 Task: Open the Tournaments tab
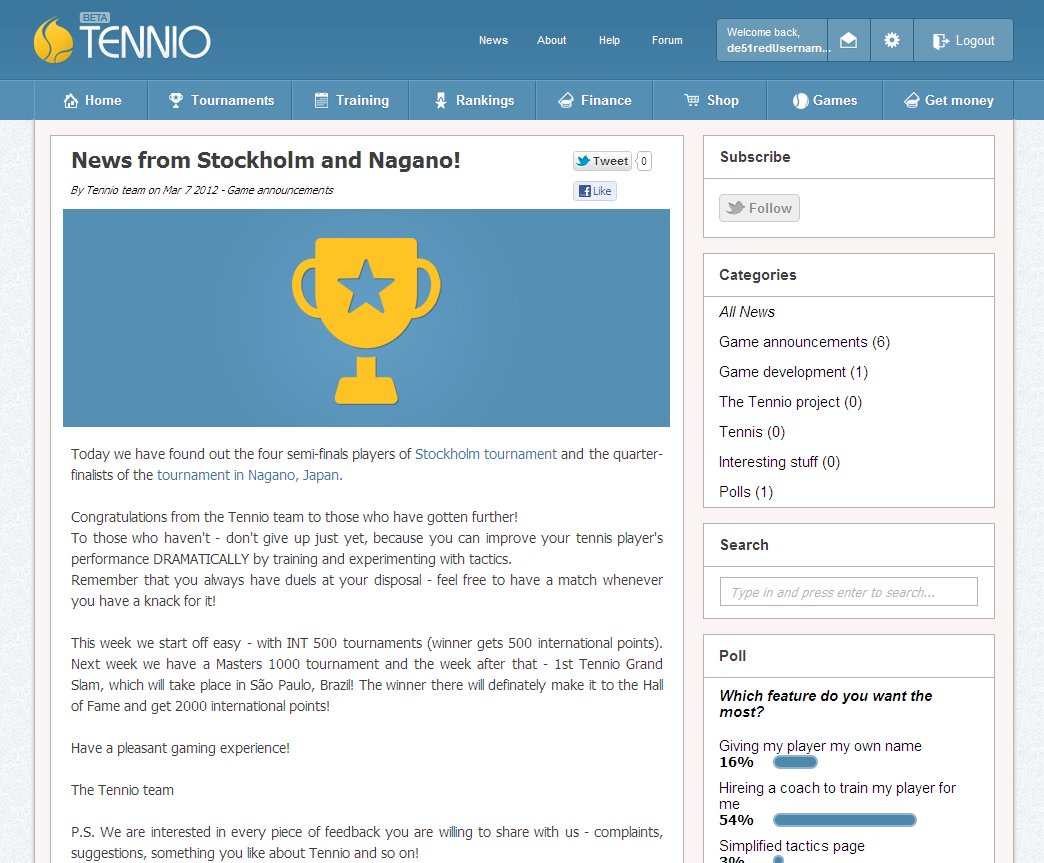(220, 101)
